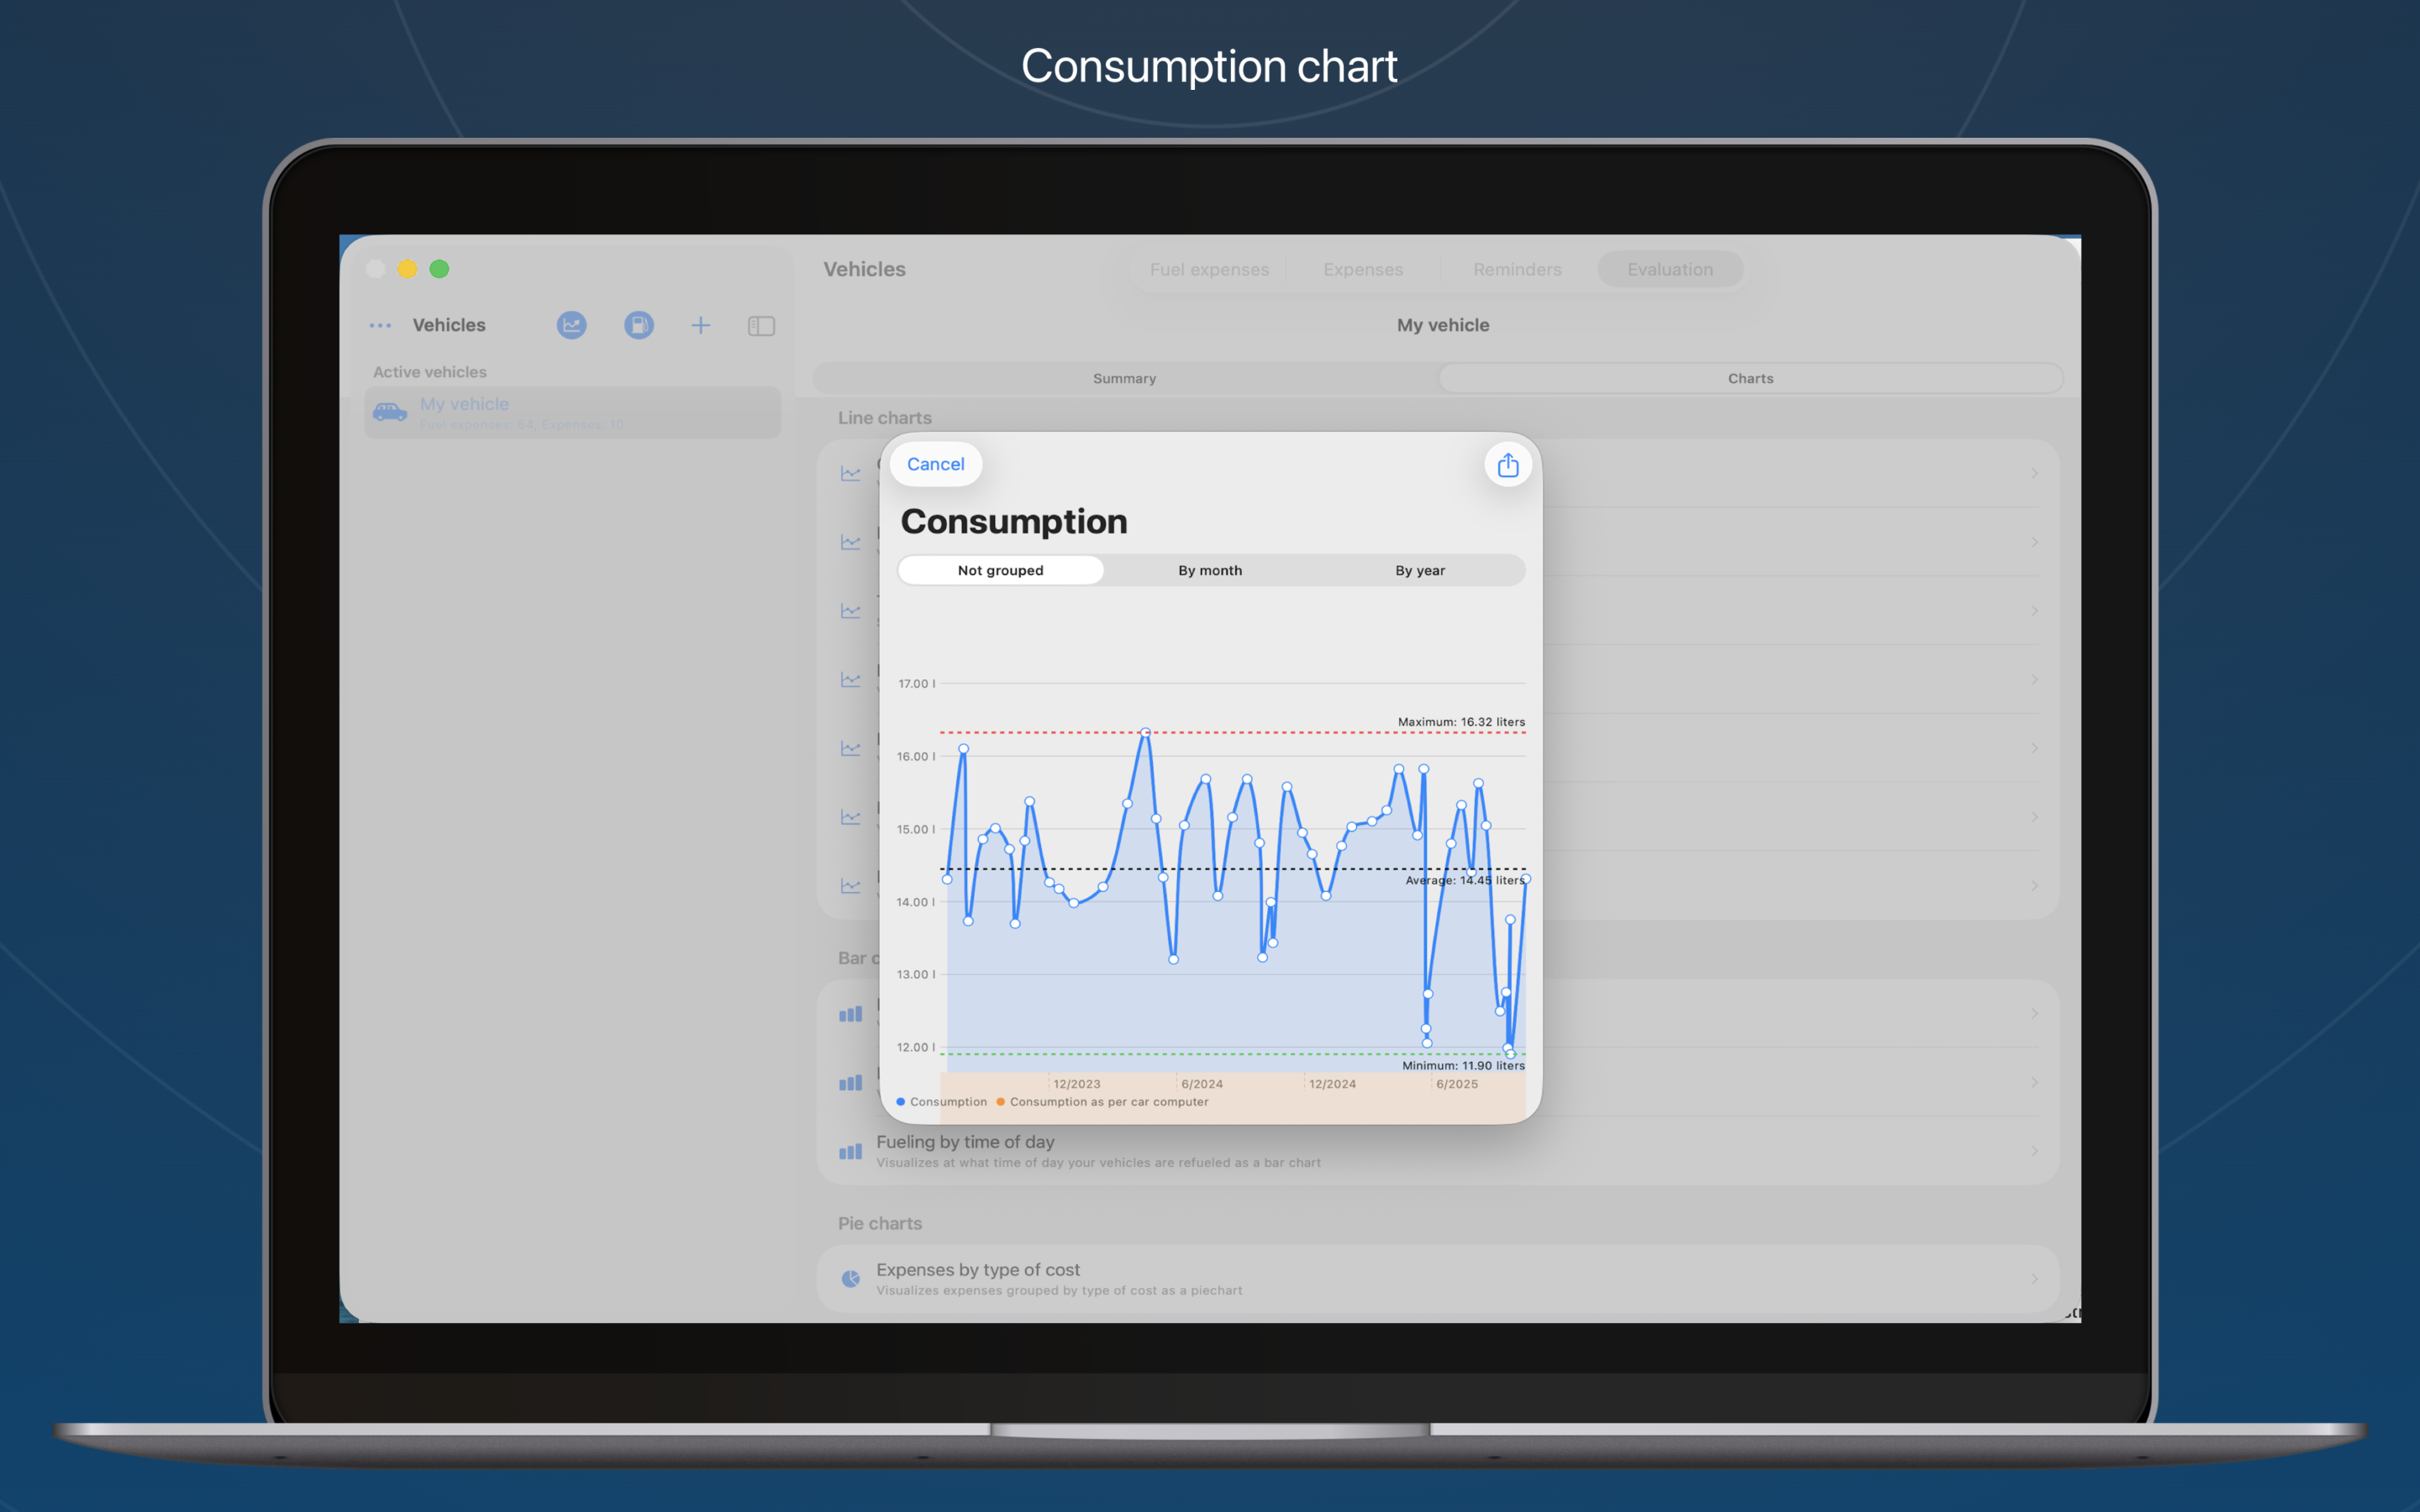Click the seventh line chart icon under Line charts
2420x1512 pixels.
[x=850, y=886]
